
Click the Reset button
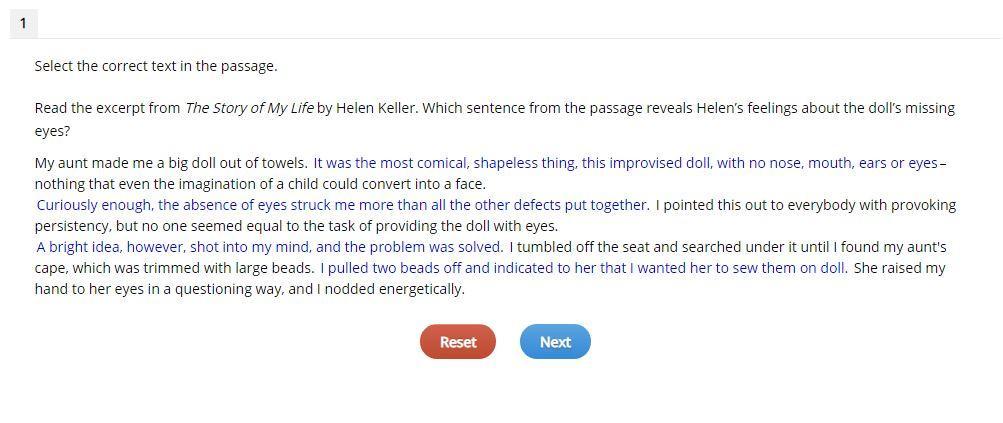(x=457, y=342)
